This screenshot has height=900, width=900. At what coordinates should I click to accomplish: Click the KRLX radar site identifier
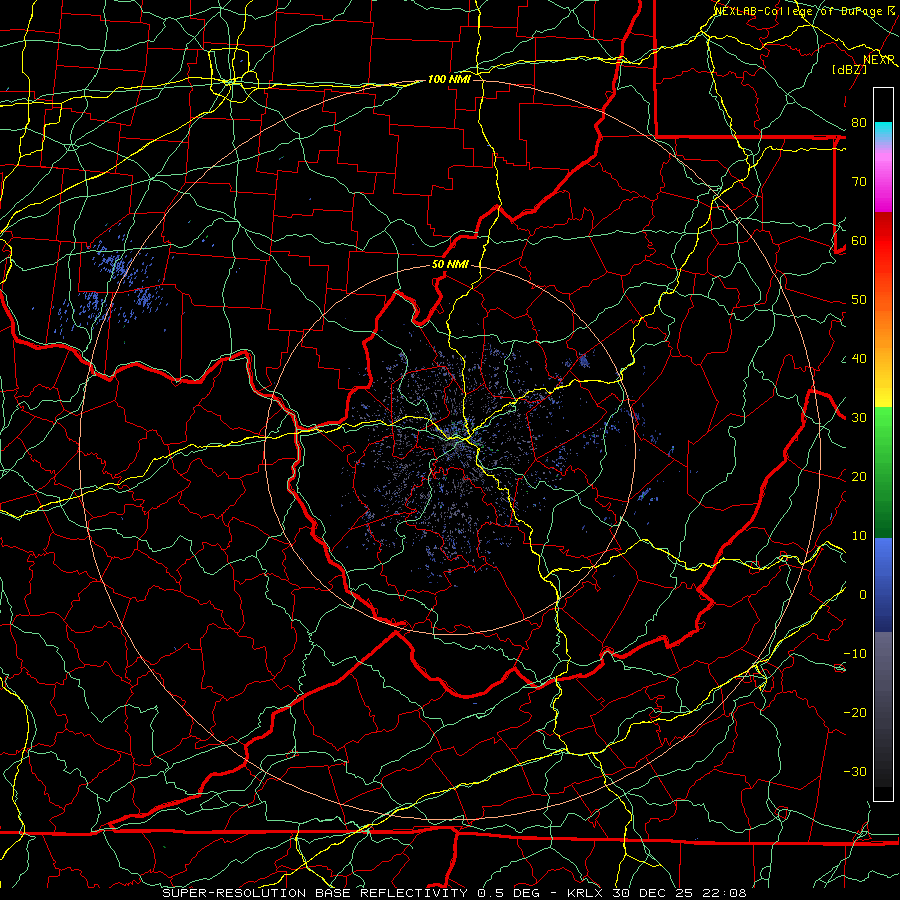pyautogui.click(x=584, y=893)
